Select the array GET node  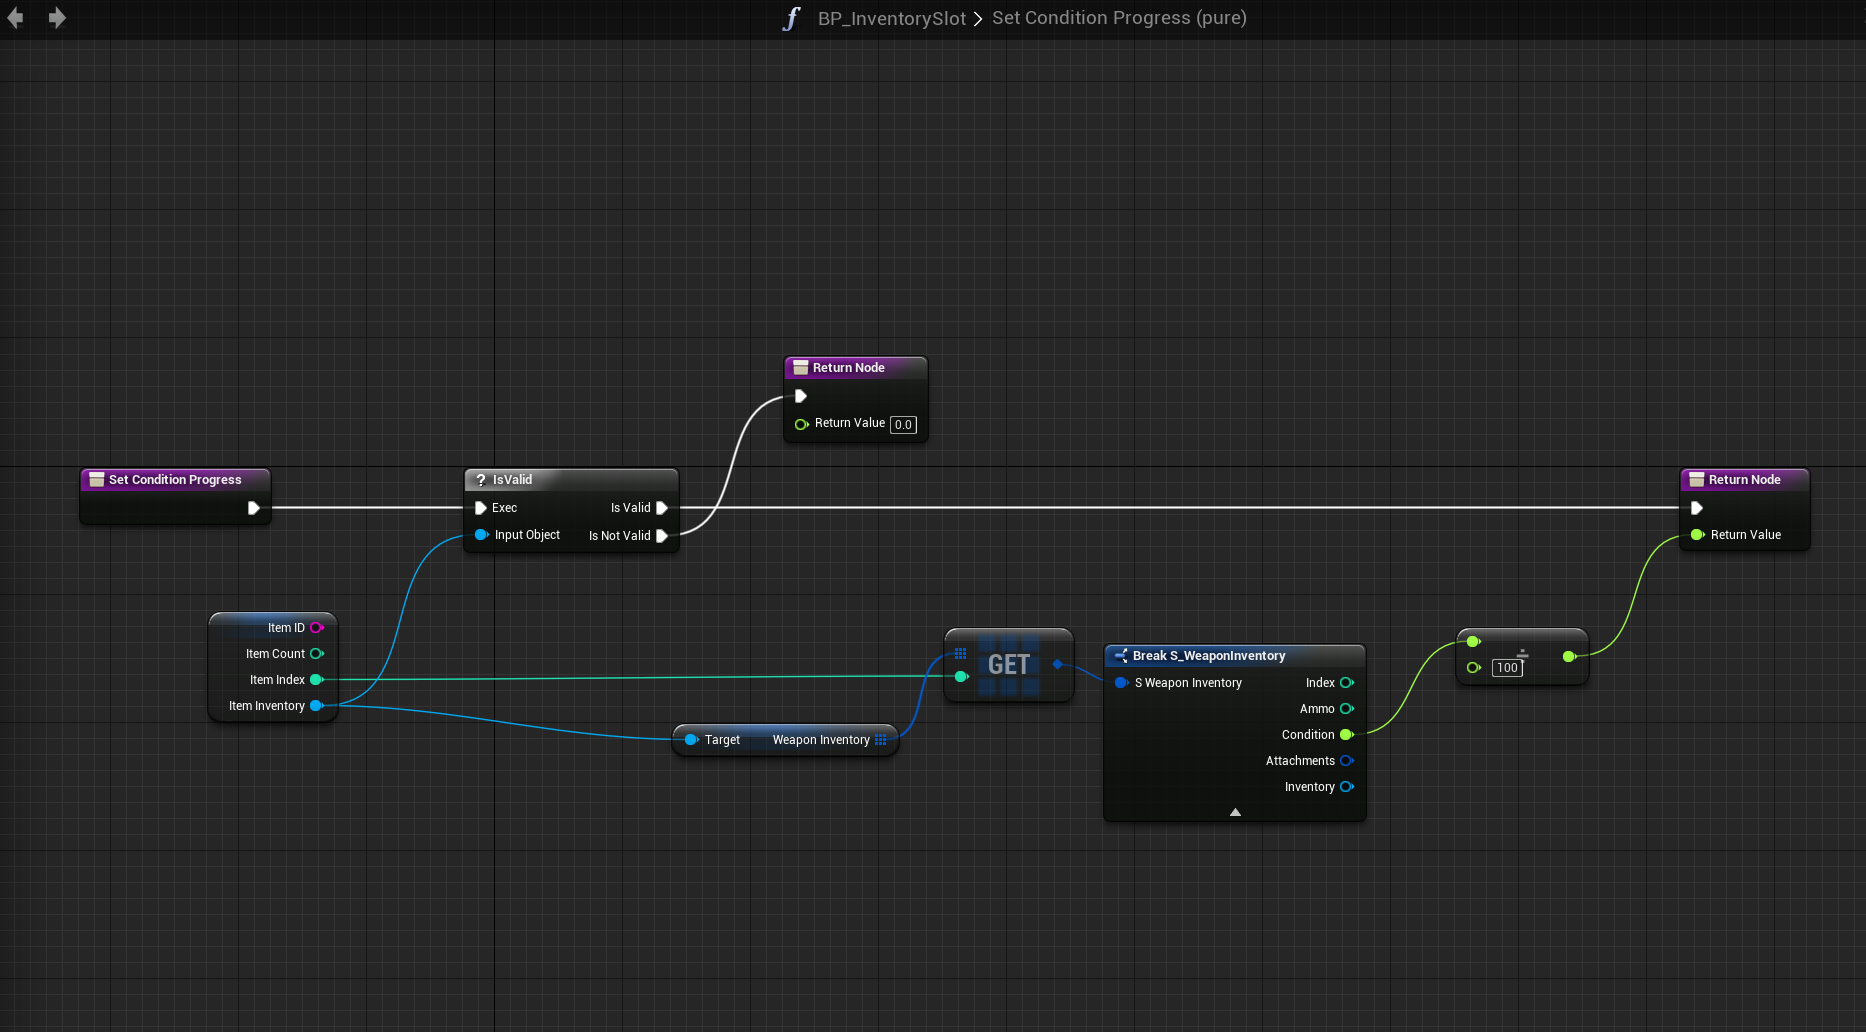(1008, 665)
